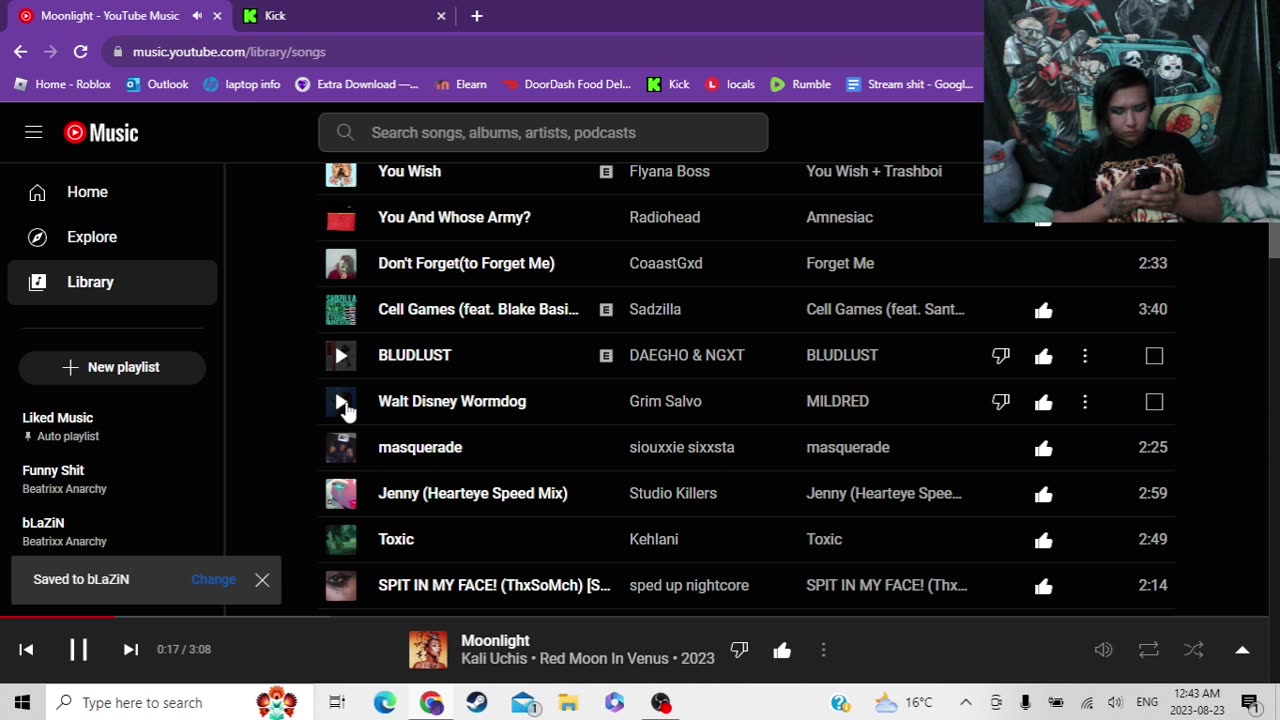Open Home - Roblox bookmark

62,84
